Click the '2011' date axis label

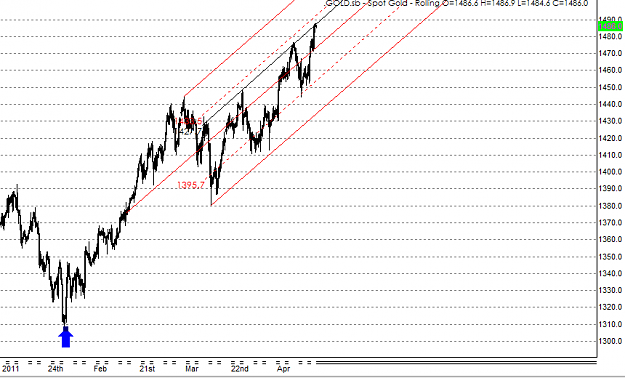(10, 369)
